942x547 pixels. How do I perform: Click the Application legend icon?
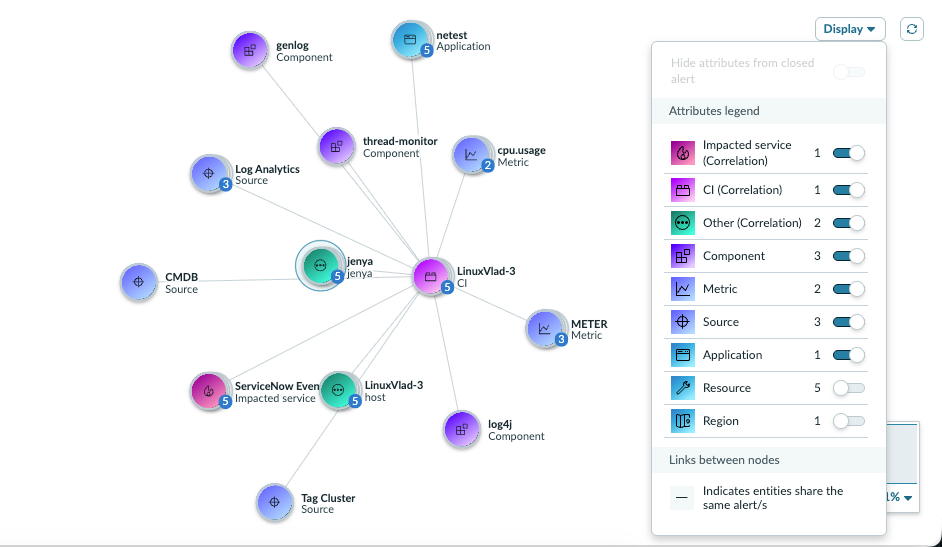682,355
